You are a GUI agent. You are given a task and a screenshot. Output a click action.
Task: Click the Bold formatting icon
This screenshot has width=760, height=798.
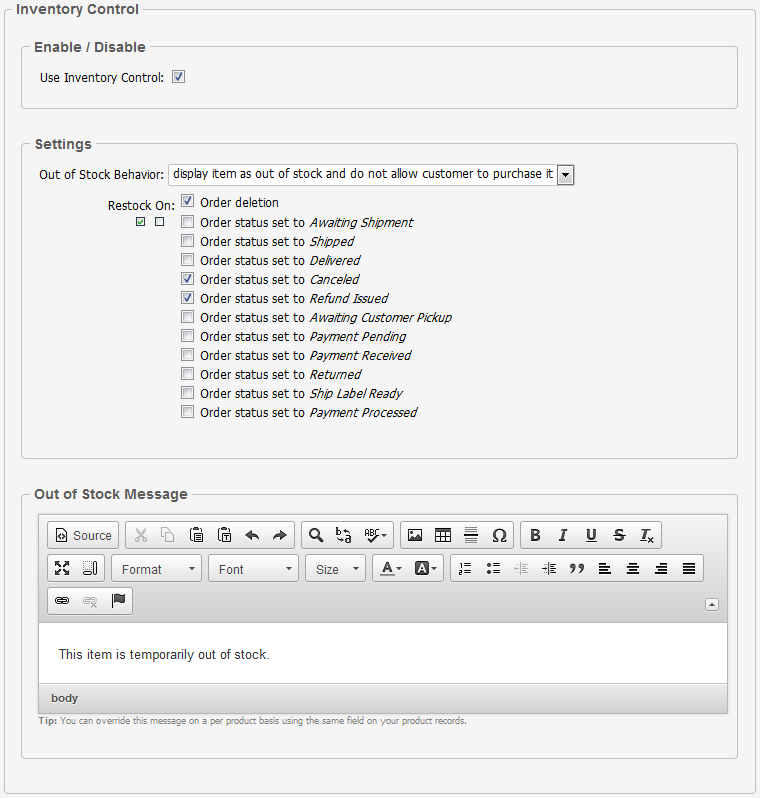tap(535, 535)
